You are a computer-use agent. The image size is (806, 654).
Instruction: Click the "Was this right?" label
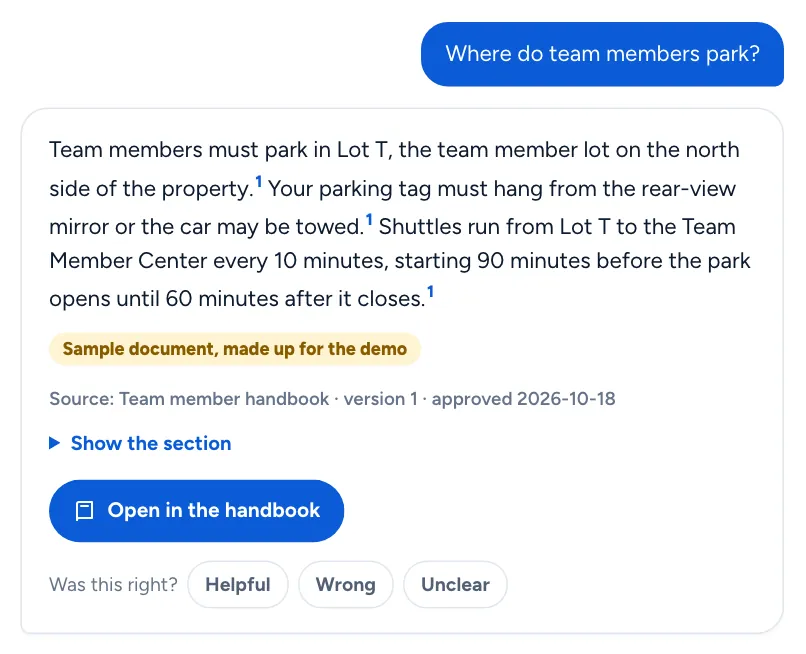114,585
